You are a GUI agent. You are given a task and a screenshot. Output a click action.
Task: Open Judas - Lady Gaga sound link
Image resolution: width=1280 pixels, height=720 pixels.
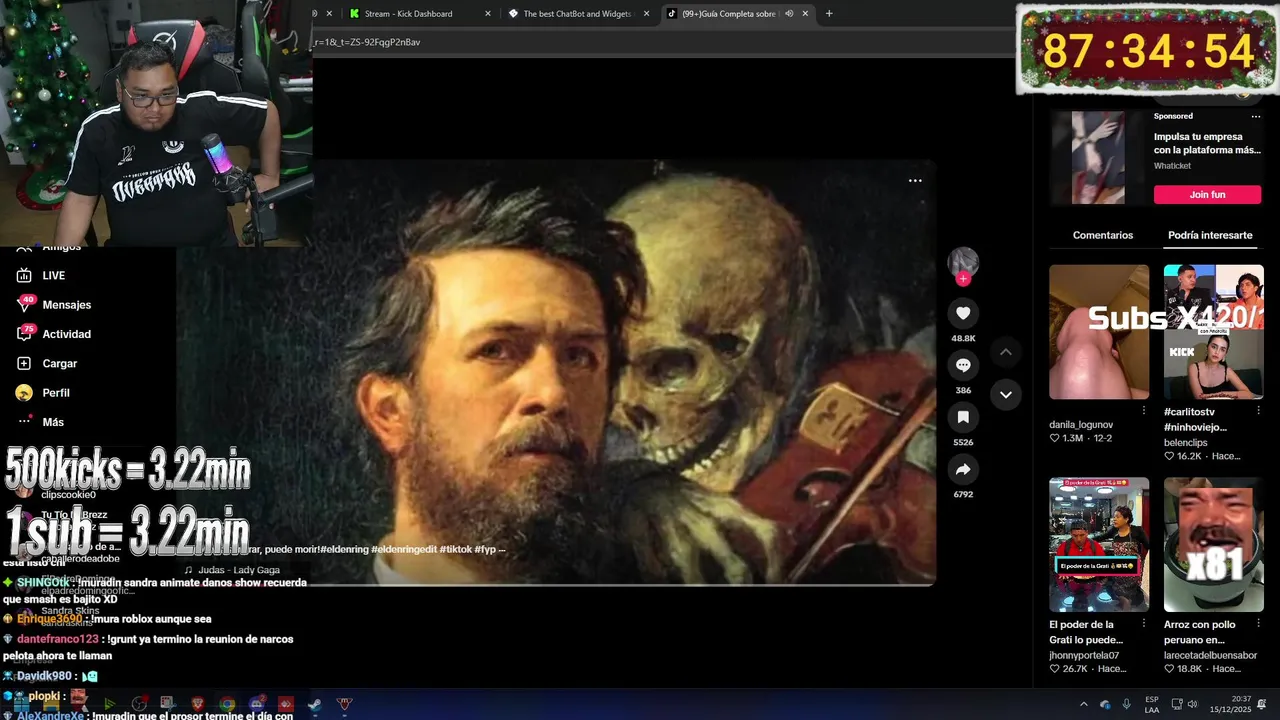(x=239, y=570)
